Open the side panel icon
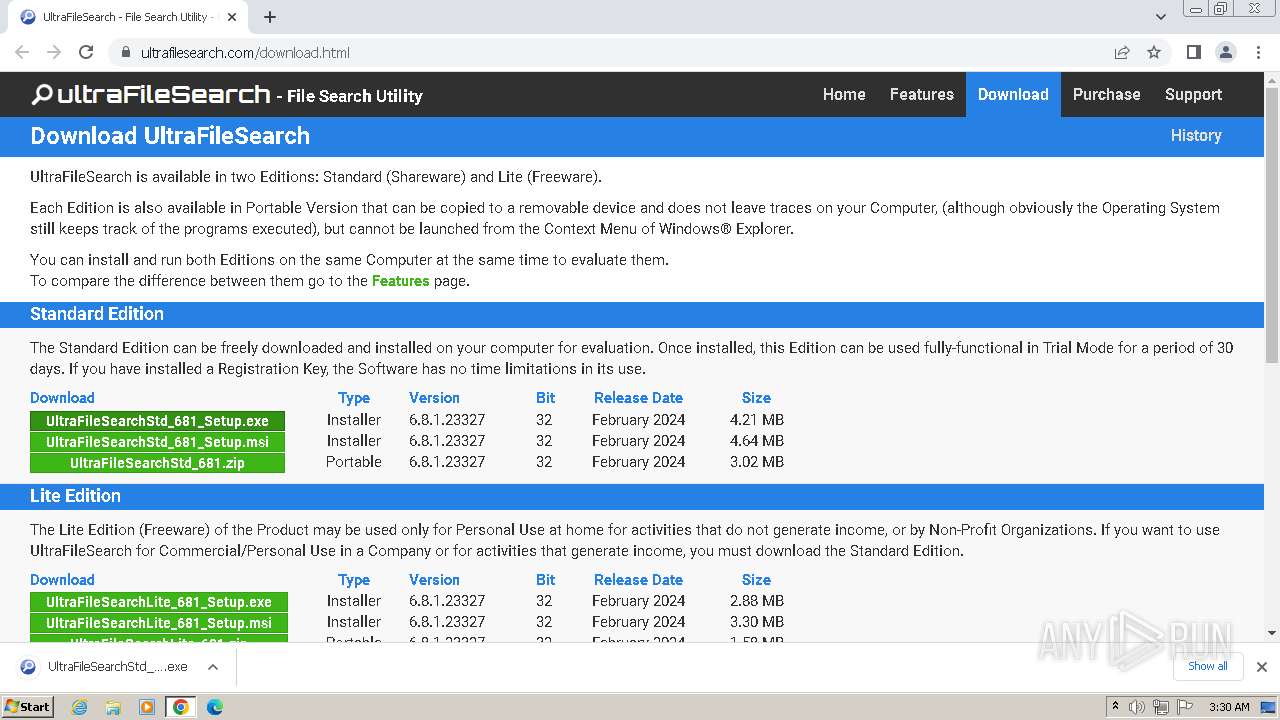Screen dimensions: 1280x720 (1193, 52)
